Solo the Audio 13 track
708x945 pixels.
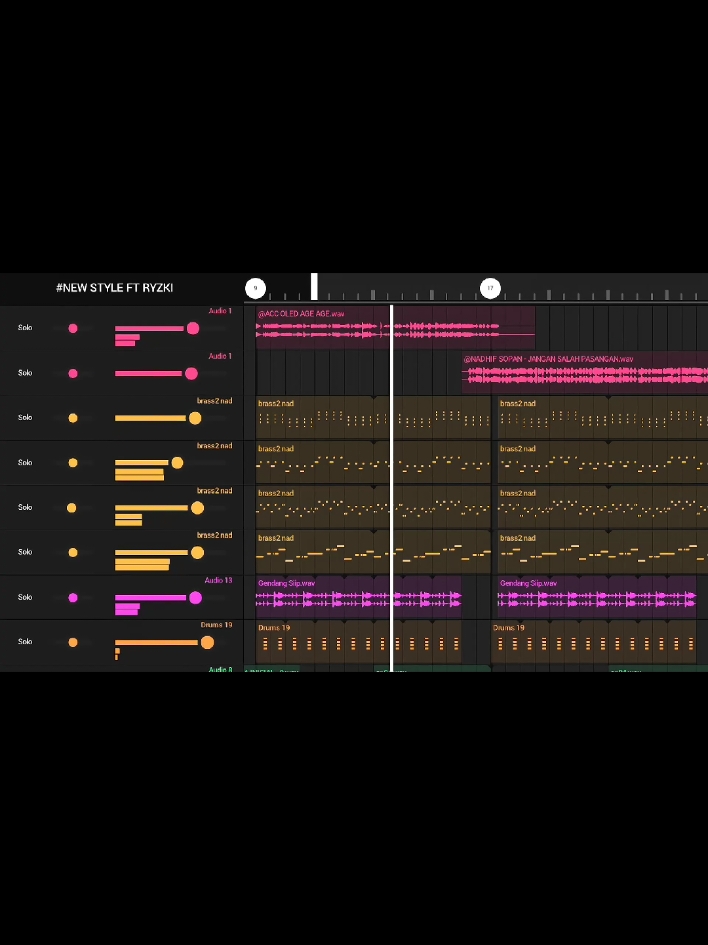pyautogui.click(x=25, y=597)
